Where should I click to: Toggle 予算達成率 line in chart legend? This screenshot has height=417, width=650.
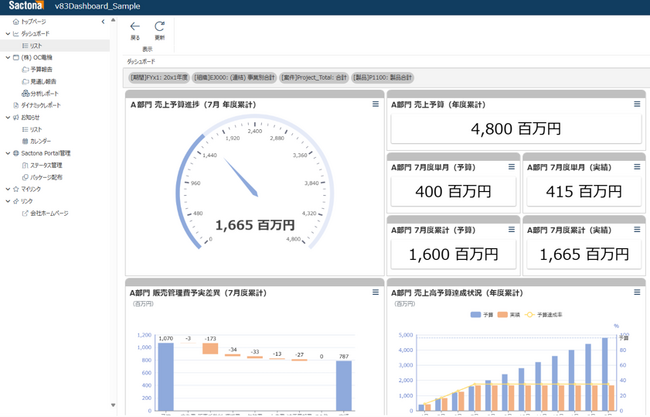tap(543, 315)
